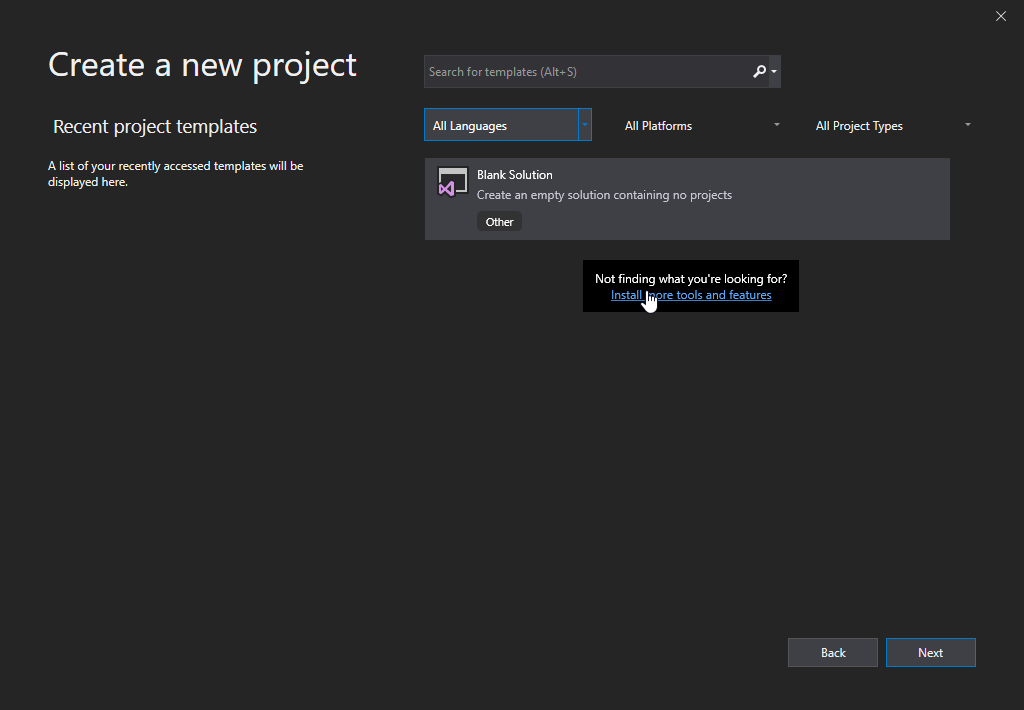
Task: Open the All Platforms filter dropdown
Action: 700,125
